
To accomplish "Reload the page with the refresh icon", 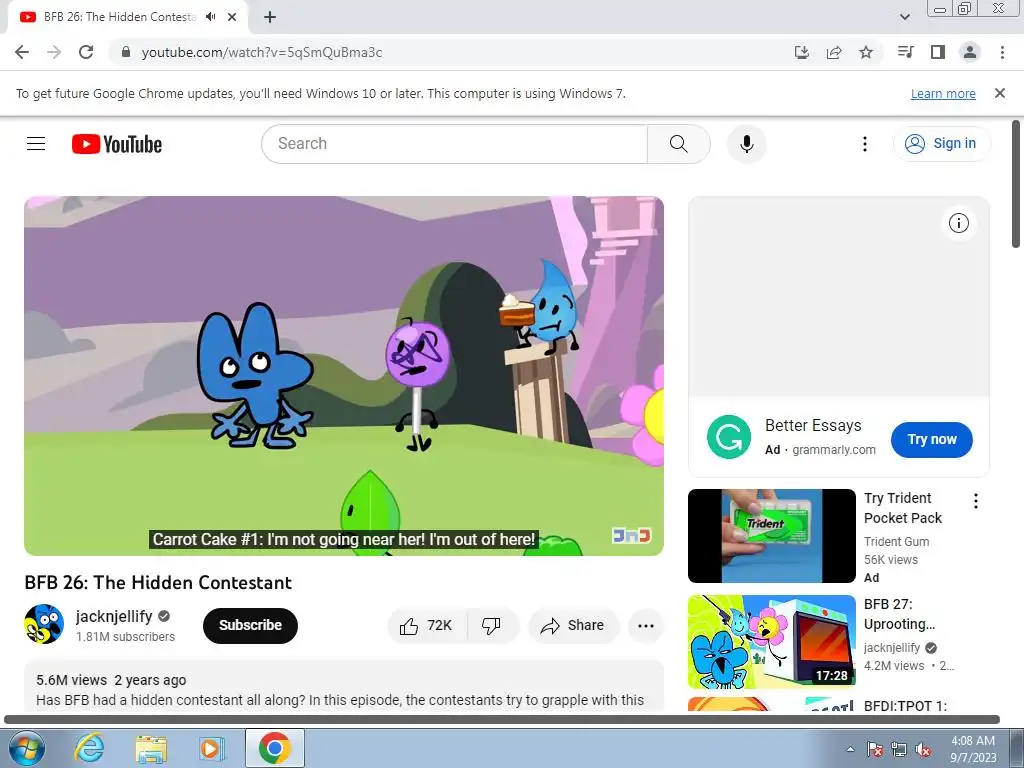I will click(x=86, y=52).
